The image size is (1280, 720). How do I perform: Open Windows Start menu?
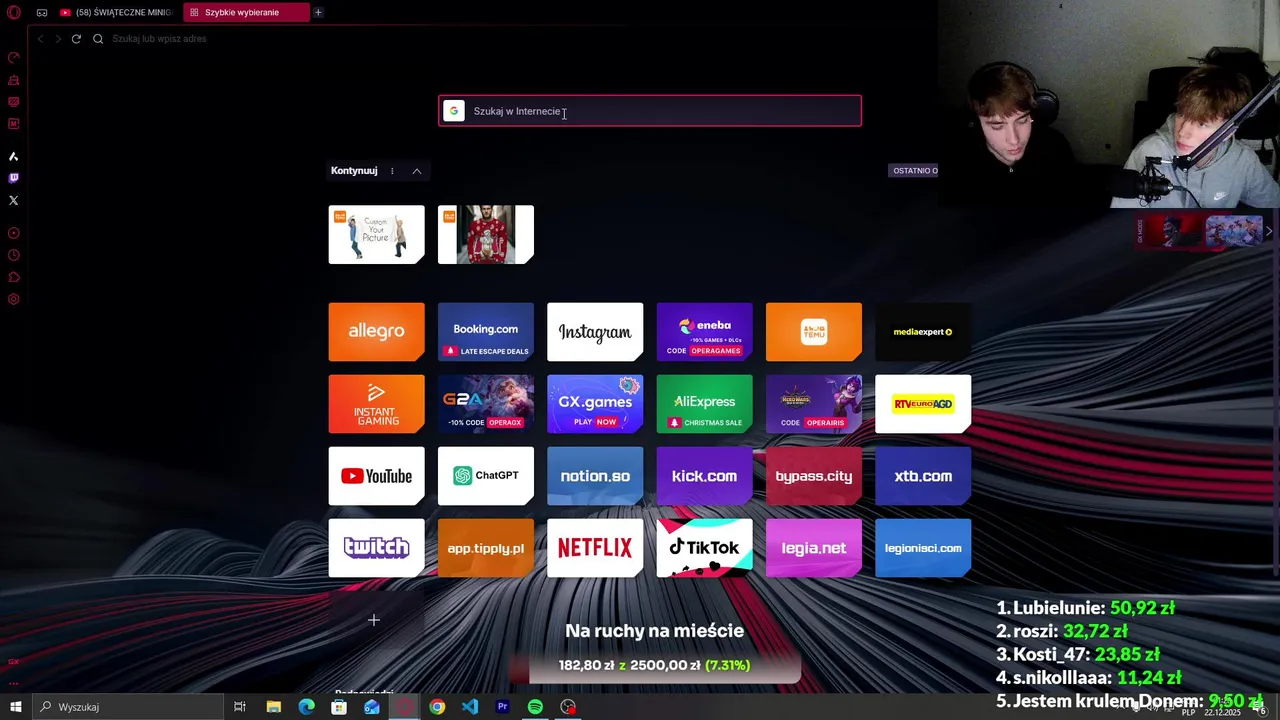[x=15, y=707]
